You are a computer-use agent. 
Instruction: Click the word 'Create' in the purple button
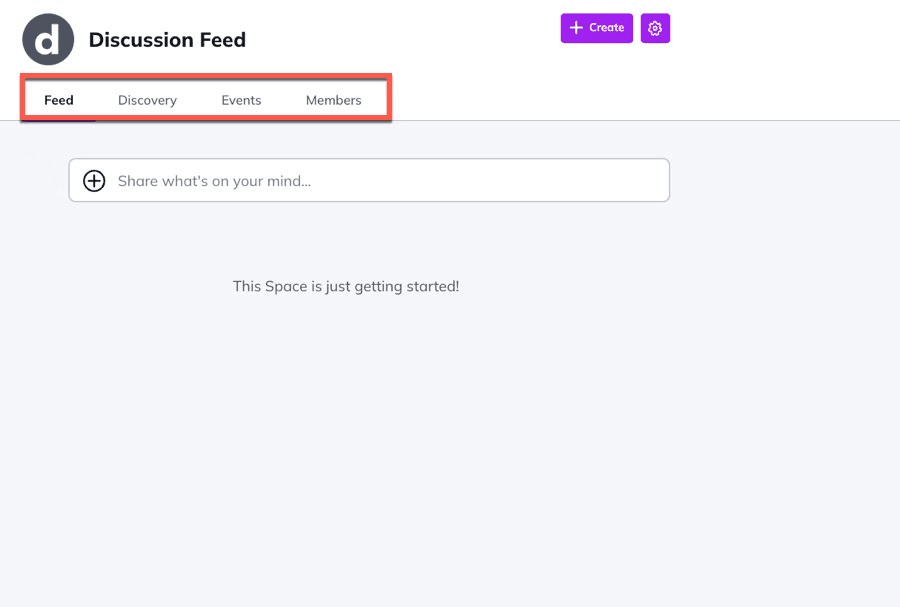click(x=606, y=28)
